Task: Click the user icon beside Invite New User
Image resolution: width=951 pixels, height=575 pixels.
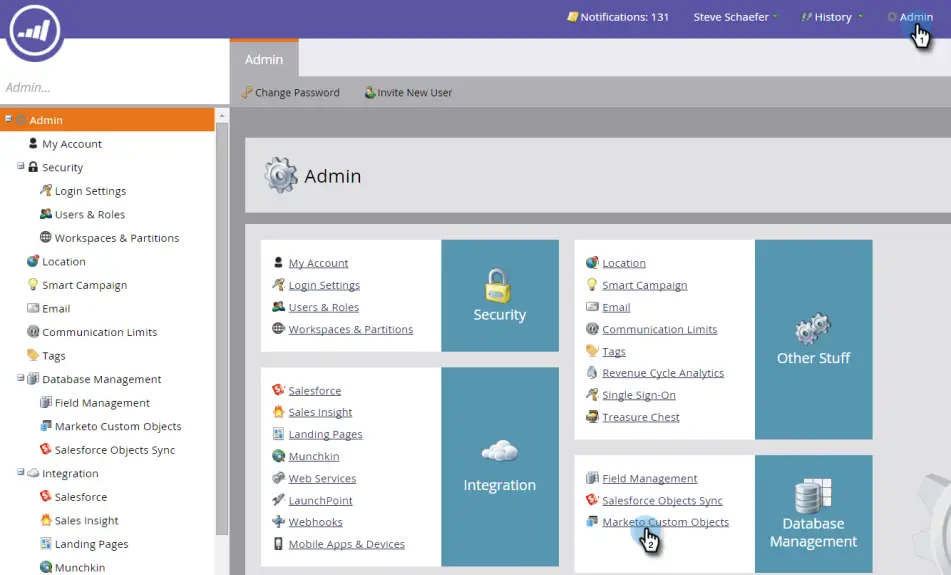Action: point(369,92)
